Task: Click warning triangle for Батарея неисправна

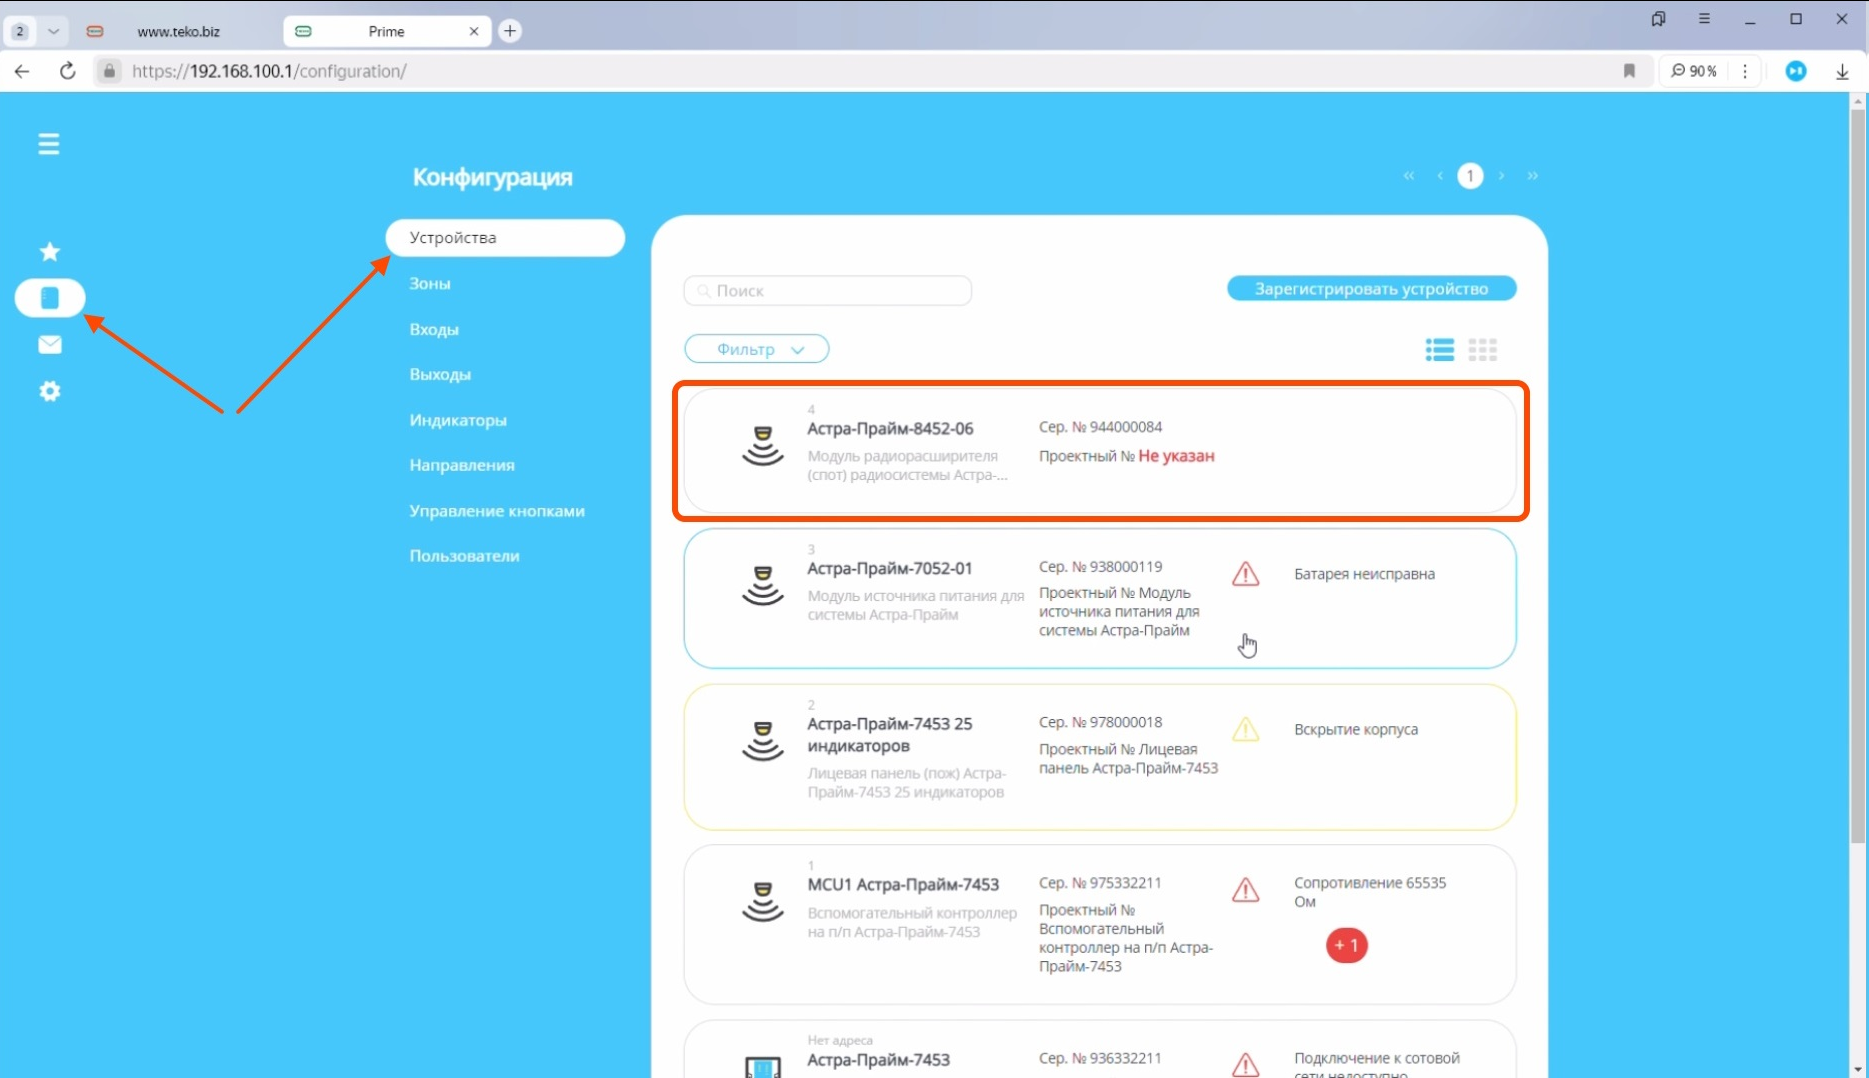Action: pyautogui.click(x=1245, y=574)
